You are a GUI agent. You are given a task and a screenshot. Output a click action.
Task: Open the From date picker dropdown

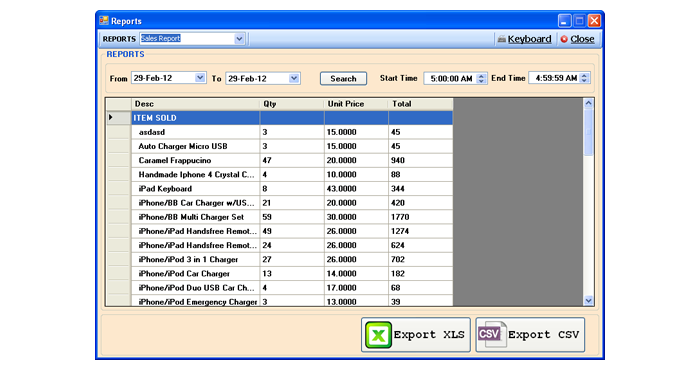point(200,78)
